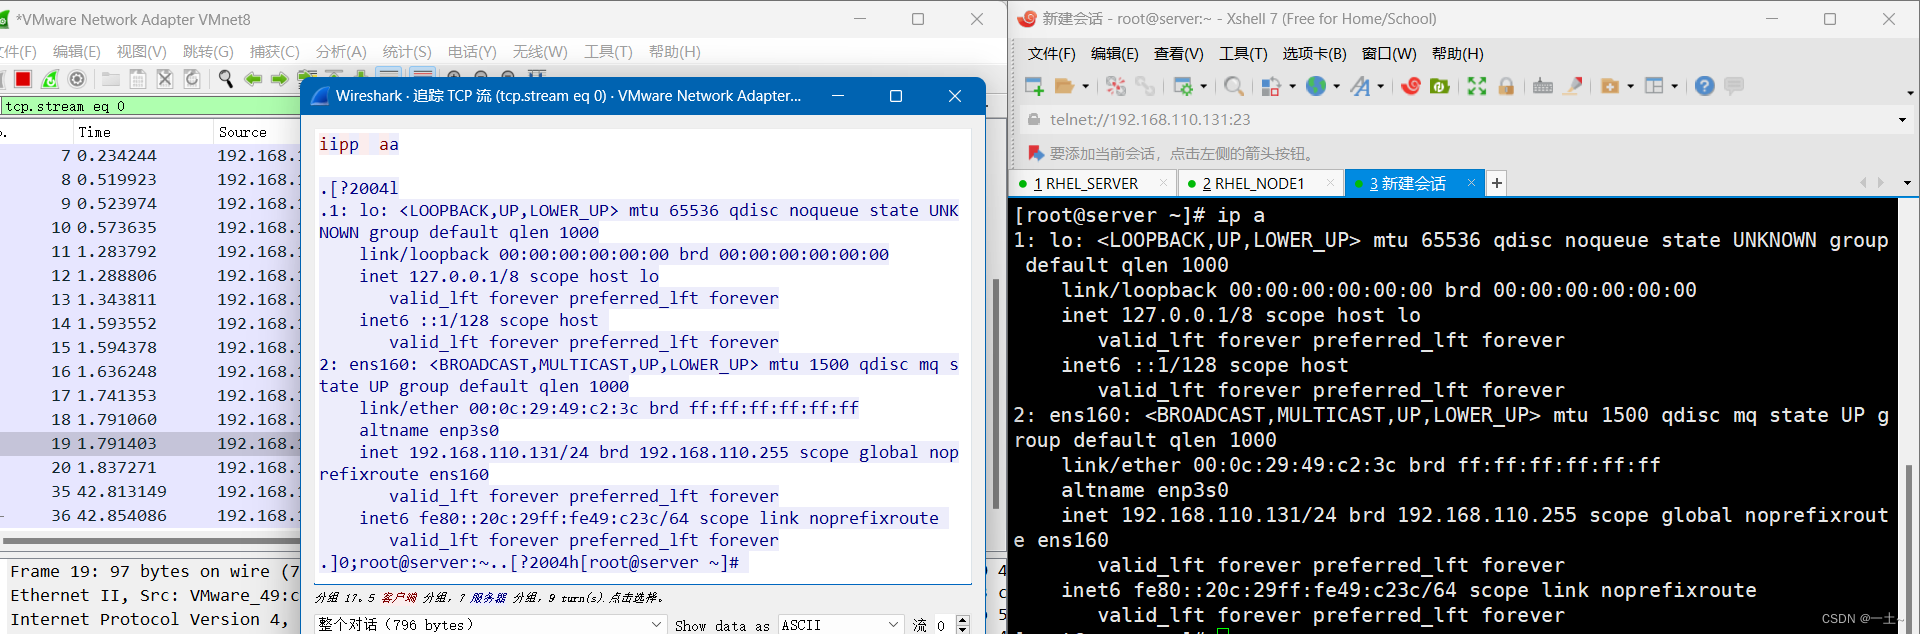Click the Xshell highlight pen icon
The image size is (1920, 634).
[1573, 87]
